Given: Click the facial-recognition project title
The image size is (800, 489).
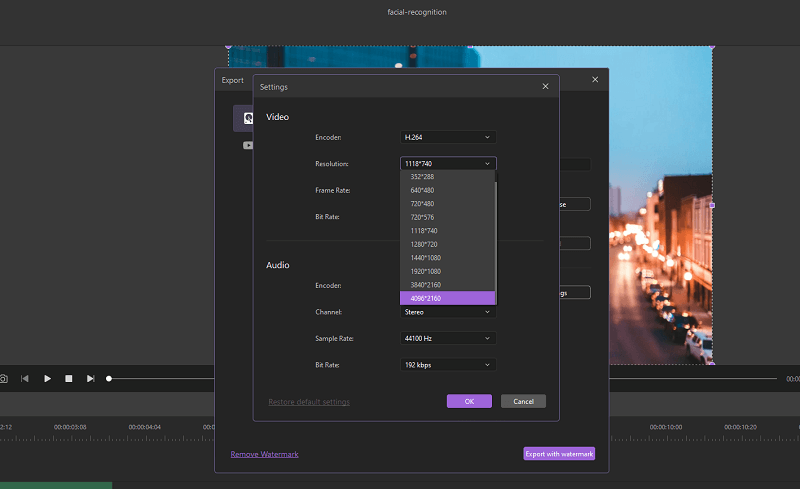Looking at the screenshot, I should pos(417,12).
